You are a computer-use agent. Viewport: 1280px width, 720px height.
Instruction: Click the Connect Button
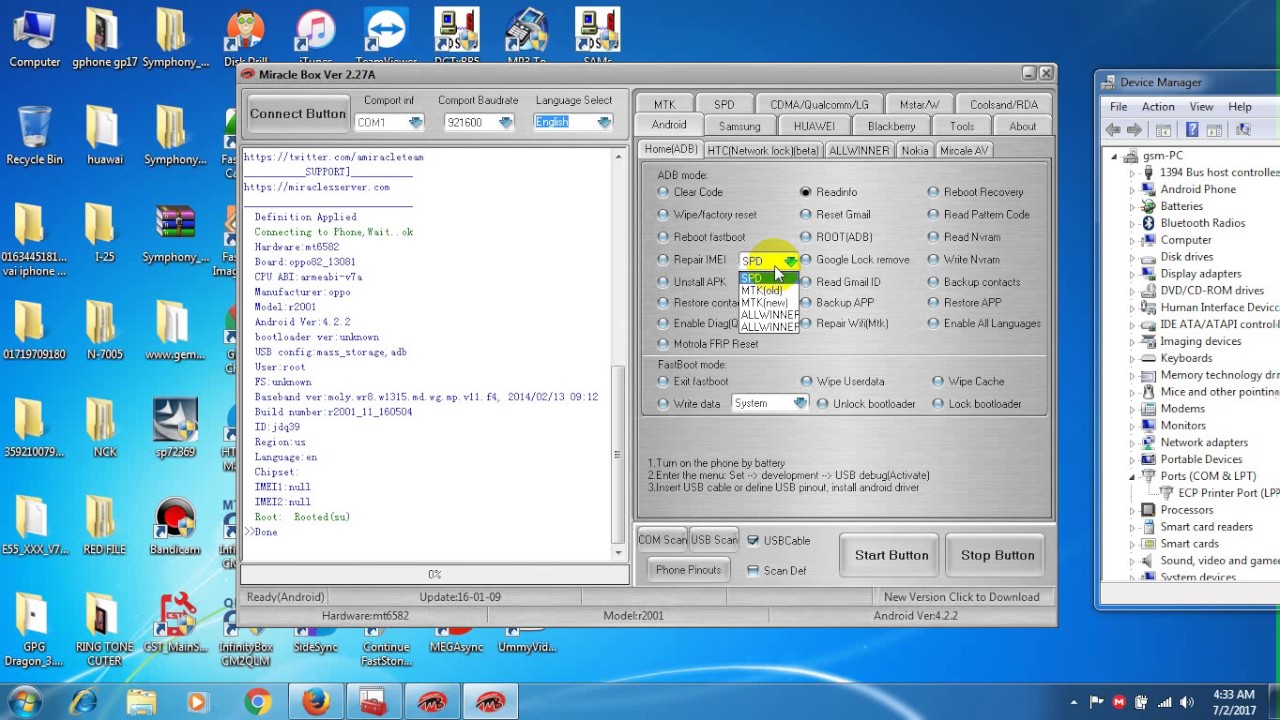(x=297, y=114)
